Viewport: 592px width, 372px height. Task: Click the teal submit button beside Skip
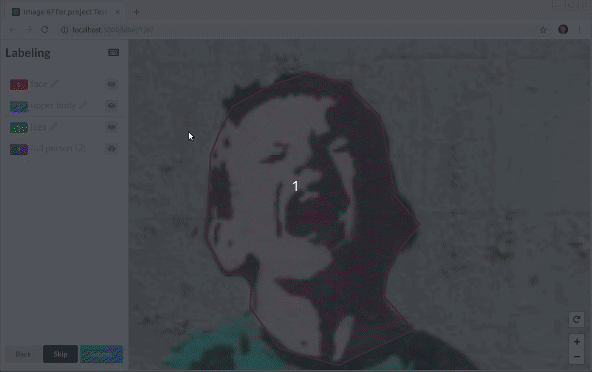(101, 354)
